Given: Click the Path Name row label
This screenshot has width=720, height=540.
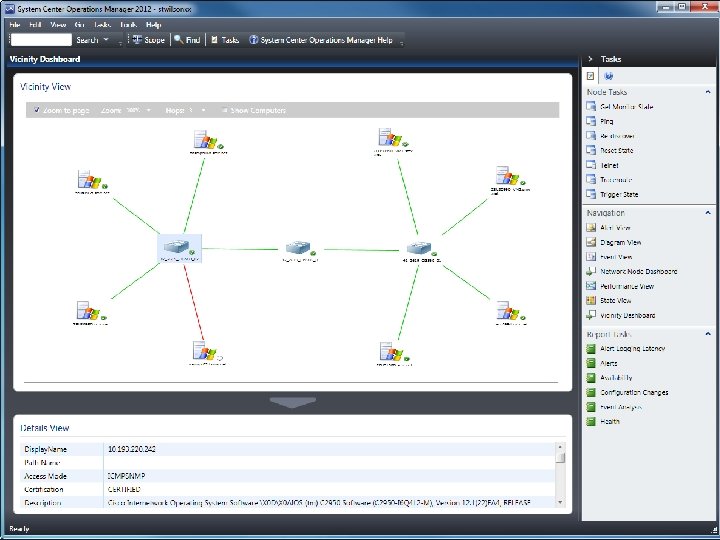Looking at the screenshot, I should click(42, 463).
